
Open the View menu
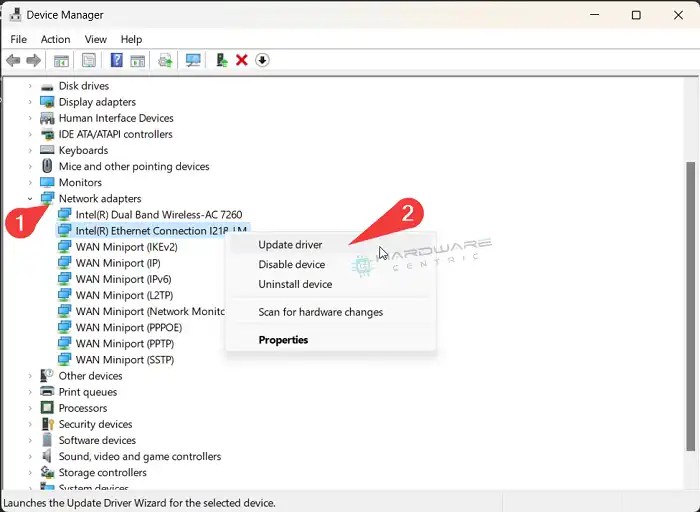click(96, 39)
